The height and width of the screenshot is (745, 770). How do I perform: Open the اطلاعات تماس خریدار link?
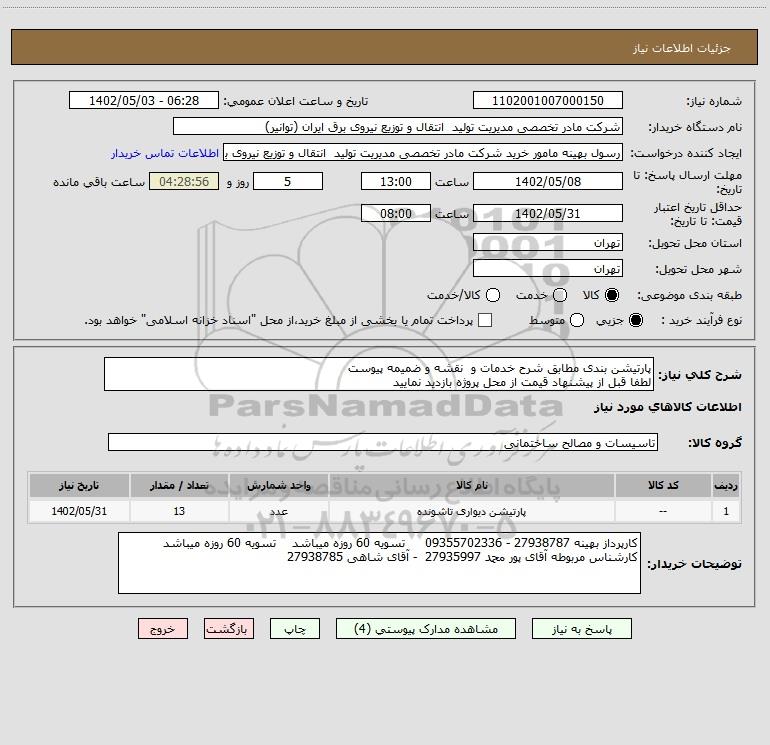165,153
